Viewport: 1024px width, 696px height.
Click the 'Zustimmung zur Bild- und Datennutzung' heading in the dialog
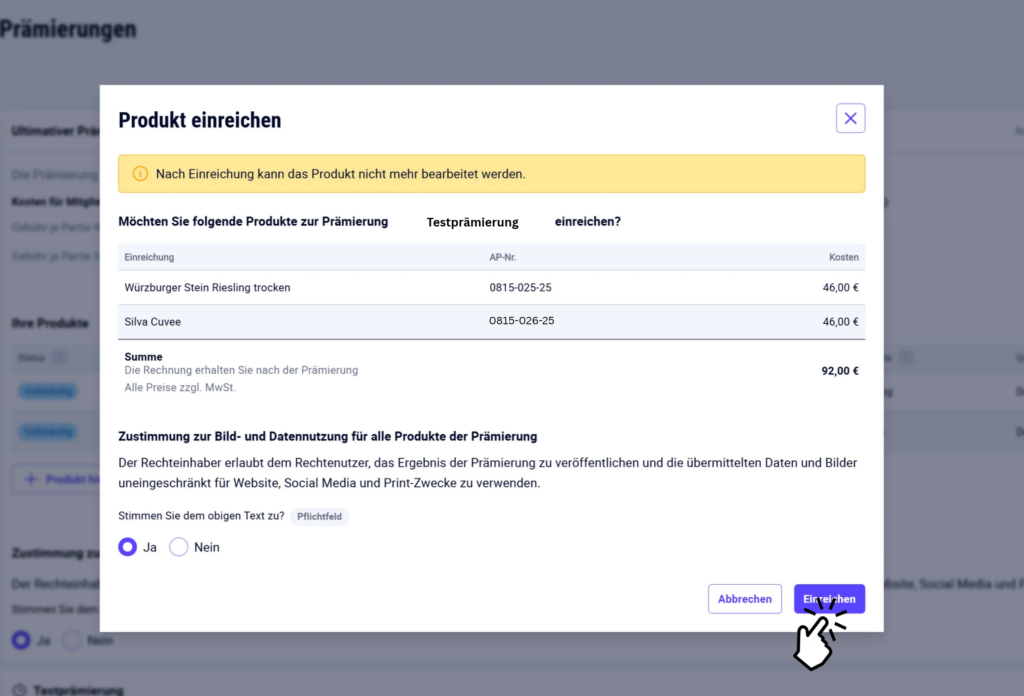[328, 436]
